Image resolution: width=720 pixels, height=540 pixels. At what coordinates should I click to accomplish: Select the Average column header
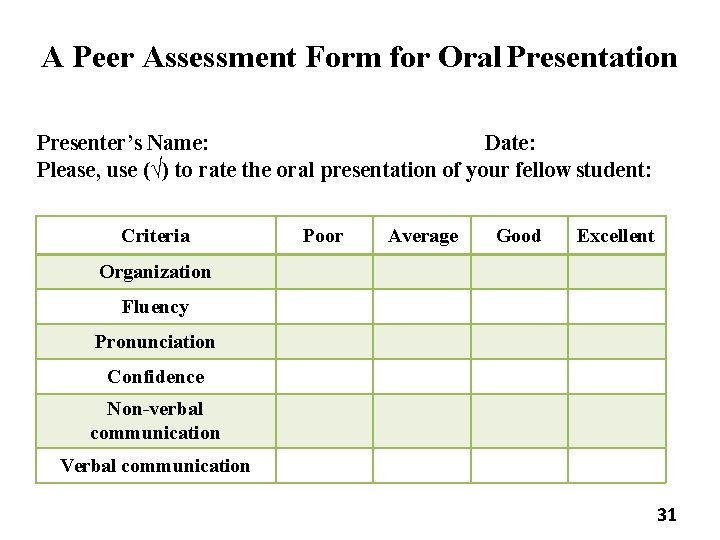422,236
